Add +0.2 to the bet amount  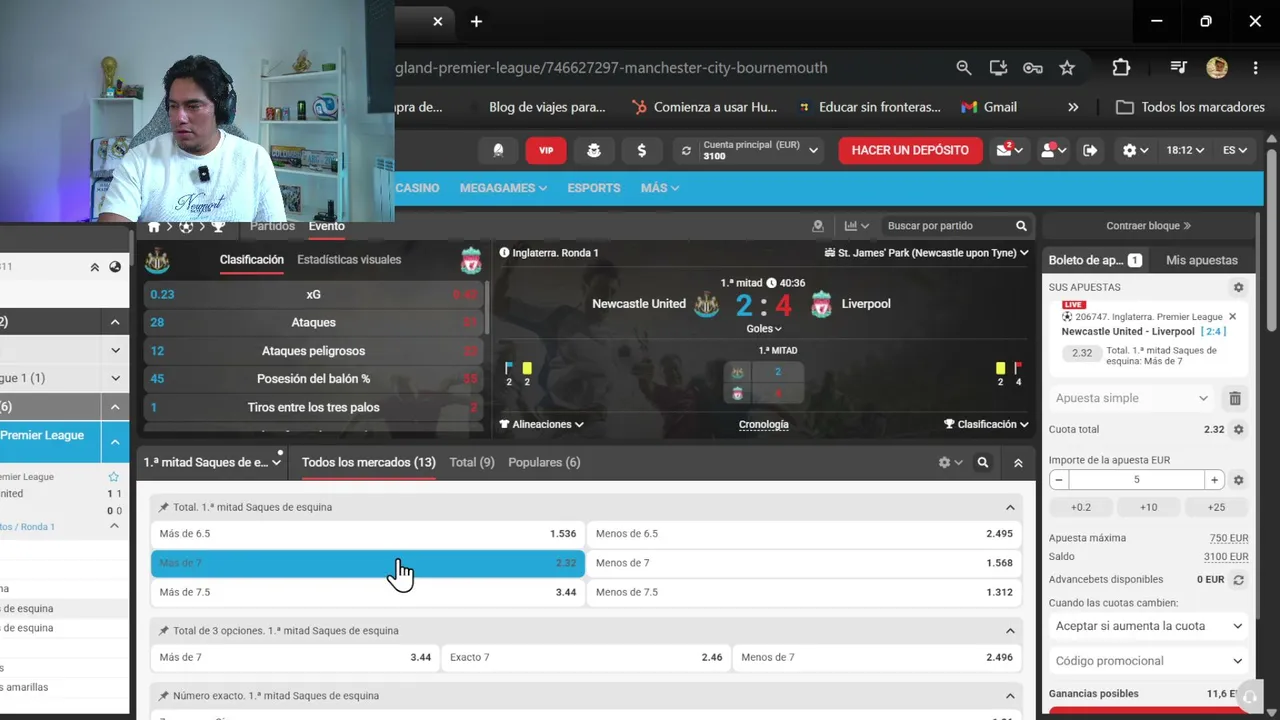(x=1081, y=507)
